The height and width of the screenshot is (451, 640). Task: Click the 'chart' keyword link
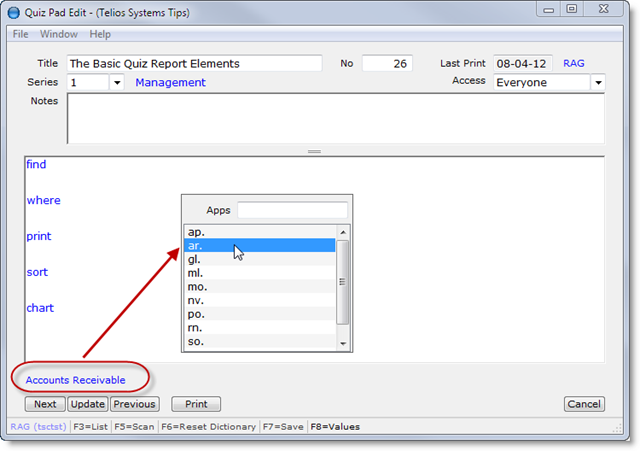(40, 308)
